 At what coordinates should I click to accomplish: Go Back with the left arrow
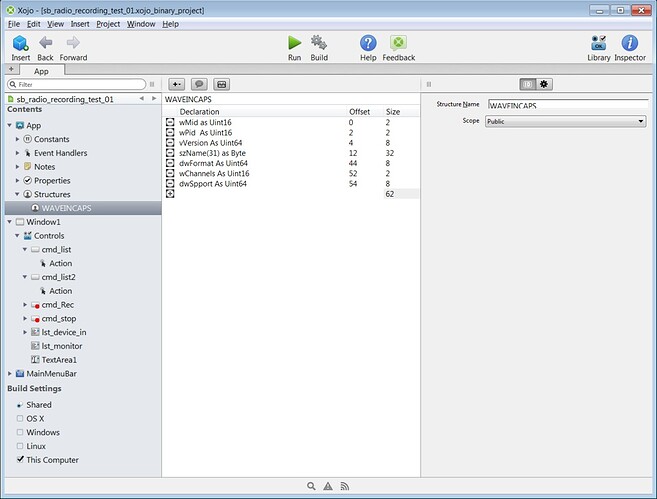point(45,43)
